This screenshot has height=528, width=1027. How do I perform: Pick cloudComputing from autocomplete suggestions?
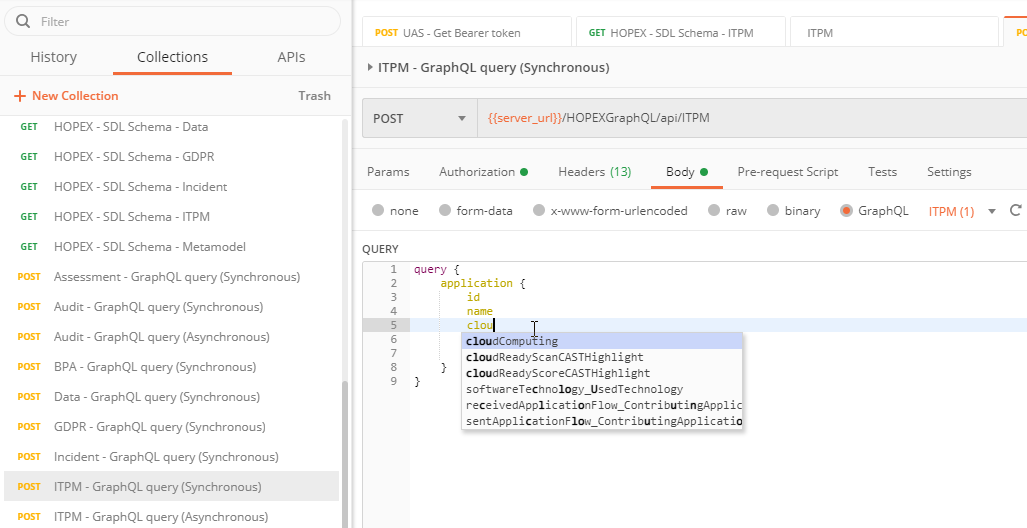coord(512,341)
